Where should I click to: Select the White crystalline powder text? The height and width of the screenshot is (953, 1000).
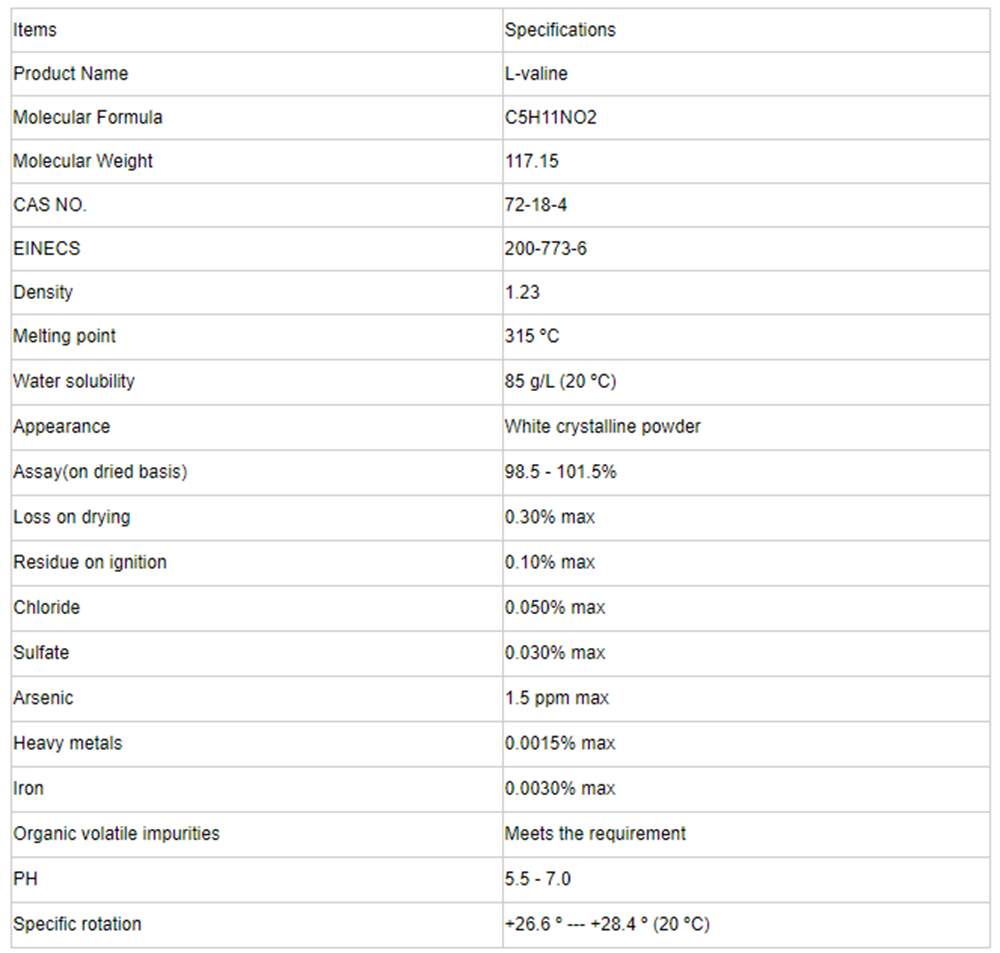[x=603, y=427]
